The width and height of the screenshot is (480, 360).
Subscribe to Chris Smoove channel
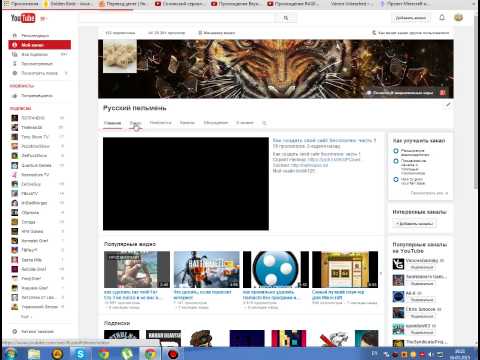tap(422, 316)
